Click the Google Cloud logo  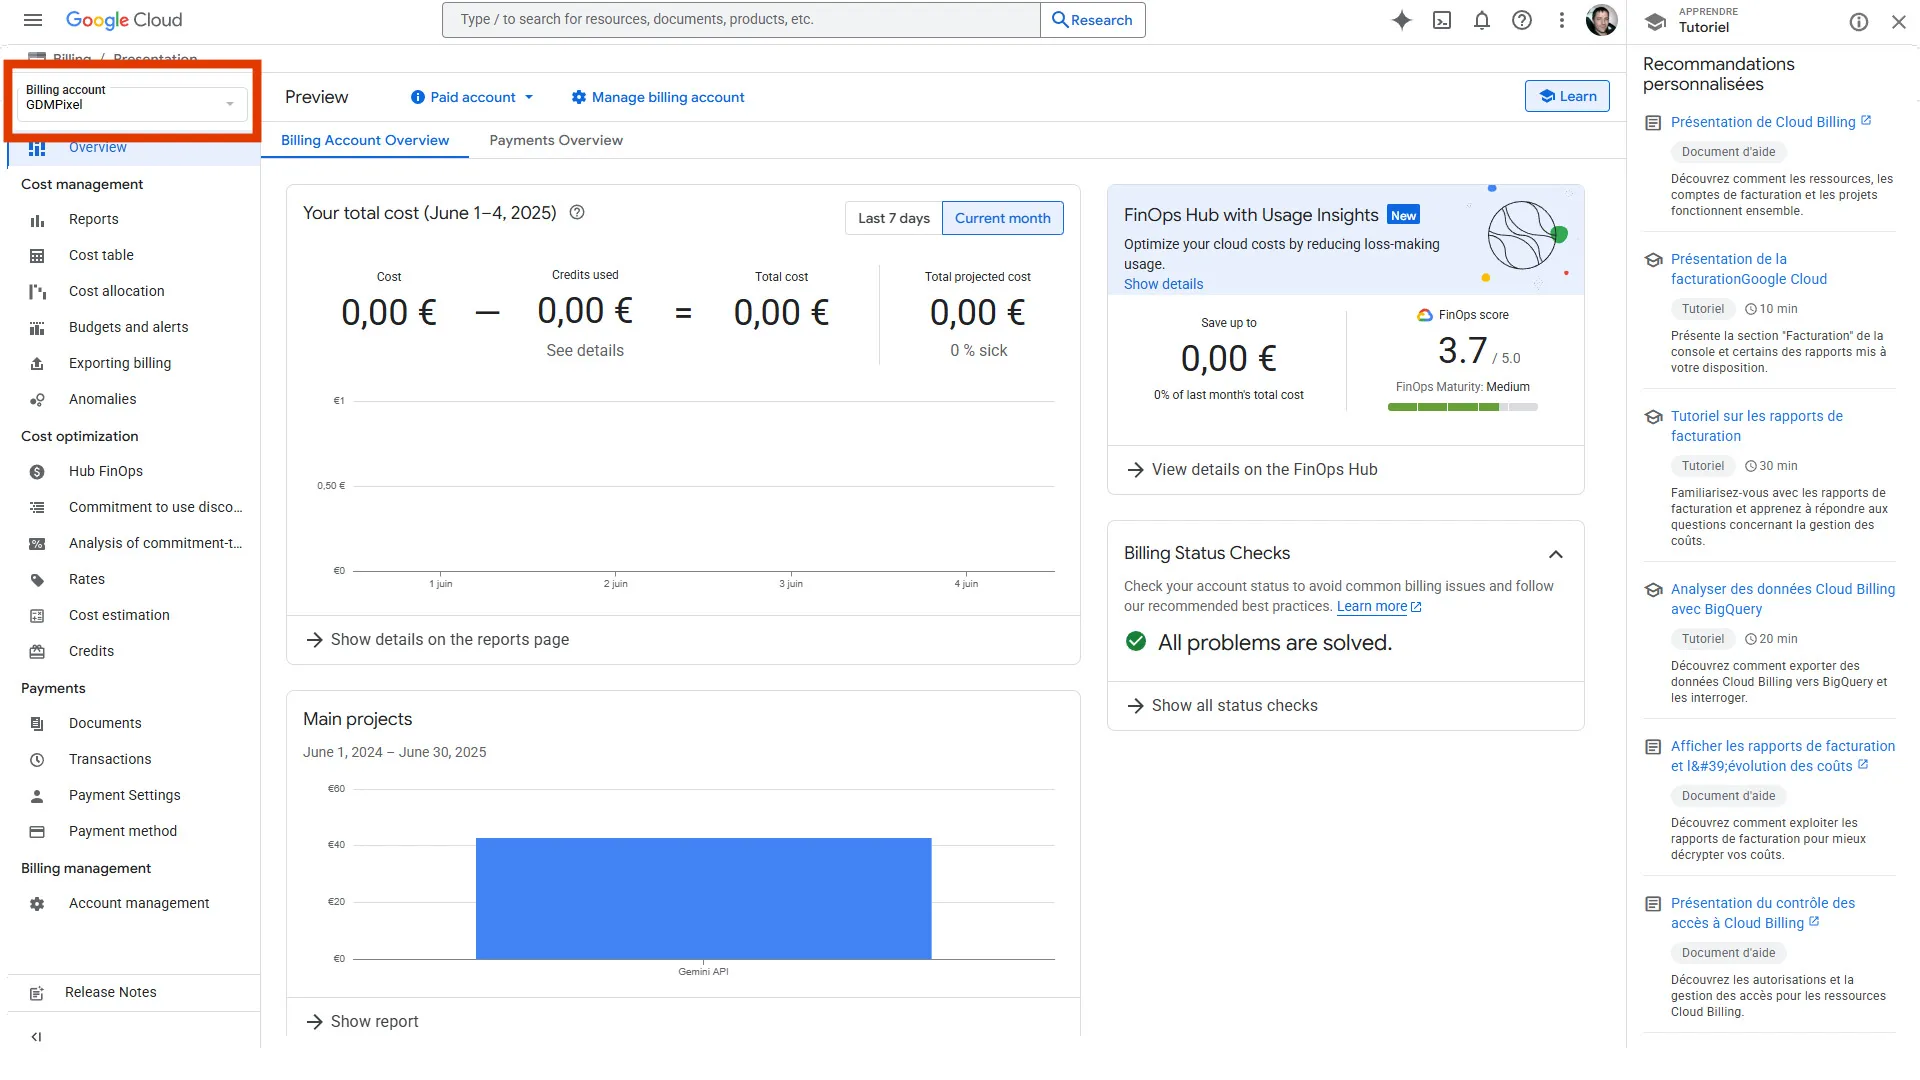coord(124,20)
